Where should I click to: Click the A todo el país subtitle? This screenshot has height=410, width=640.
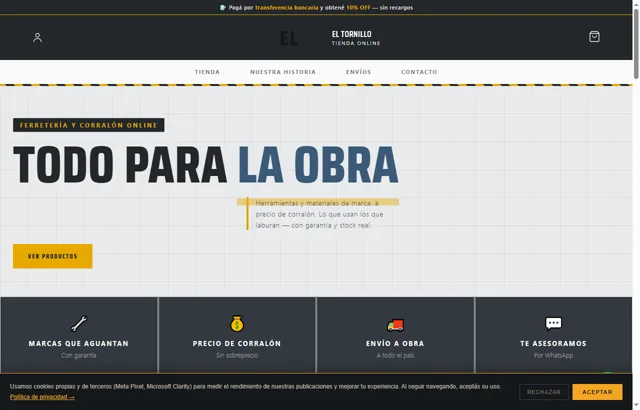point(395,355)
